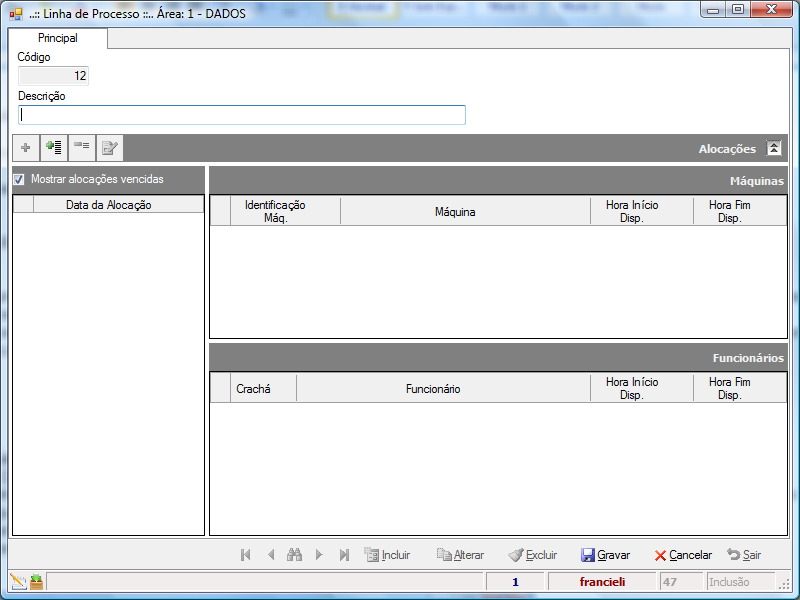Click the window title bar application icon

click(x=16, y=14)
